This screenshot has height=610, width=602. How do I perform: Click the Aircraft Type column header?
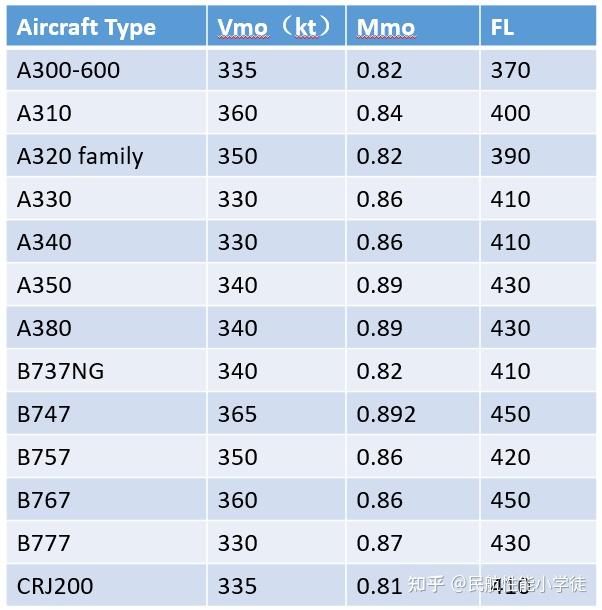tap(87, 28)
